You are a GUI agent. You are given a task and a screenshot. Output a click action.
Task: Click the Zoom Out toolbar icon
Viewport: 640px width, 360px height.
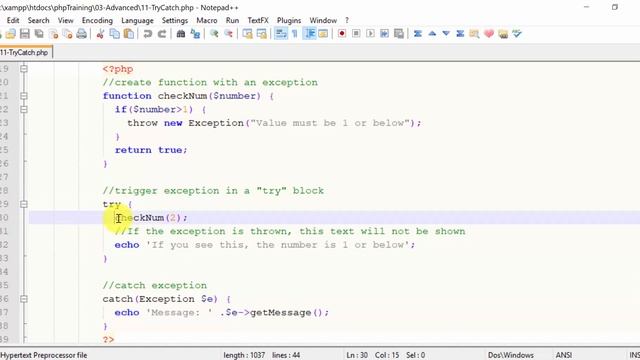point(229,34)
